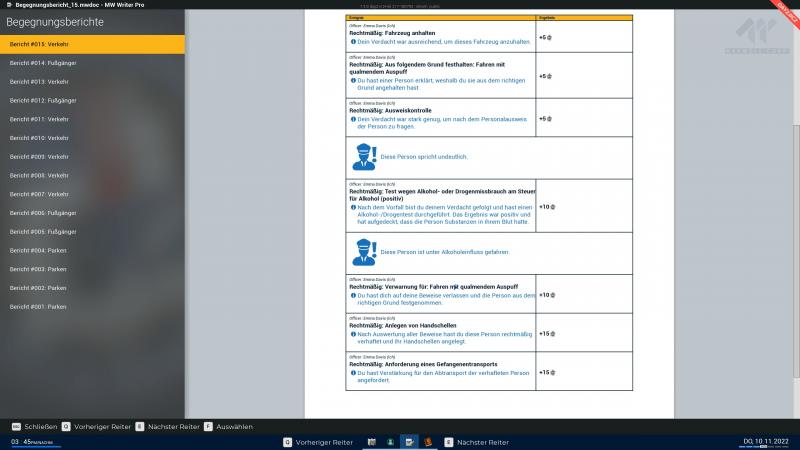This screenshot has width=800, height=450.
Task: Click info icon beside 'Nach dem Vorfall bist du'
Action: [353, 208]
